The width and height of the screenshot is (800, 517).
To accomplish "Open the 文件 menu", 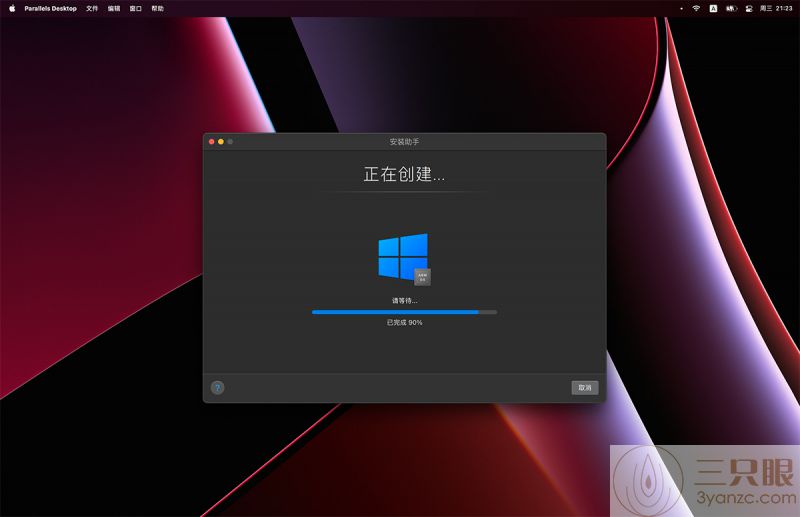I will [x=92, y=8].
